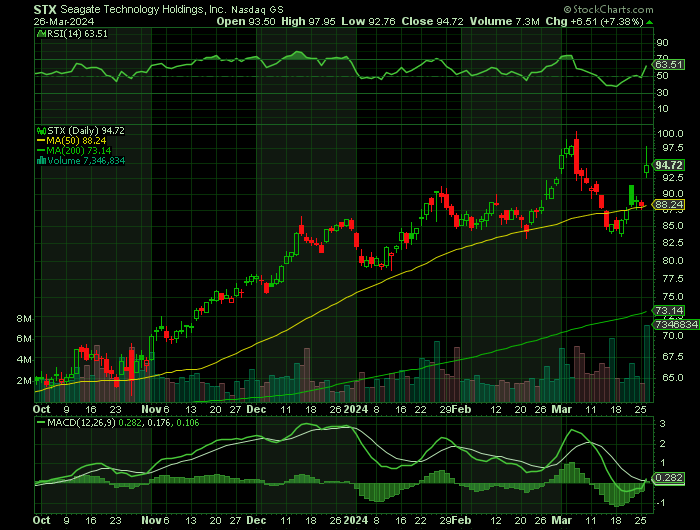Click the Close 94.72 header value
The image size is (700, 530).
point(432,21)
